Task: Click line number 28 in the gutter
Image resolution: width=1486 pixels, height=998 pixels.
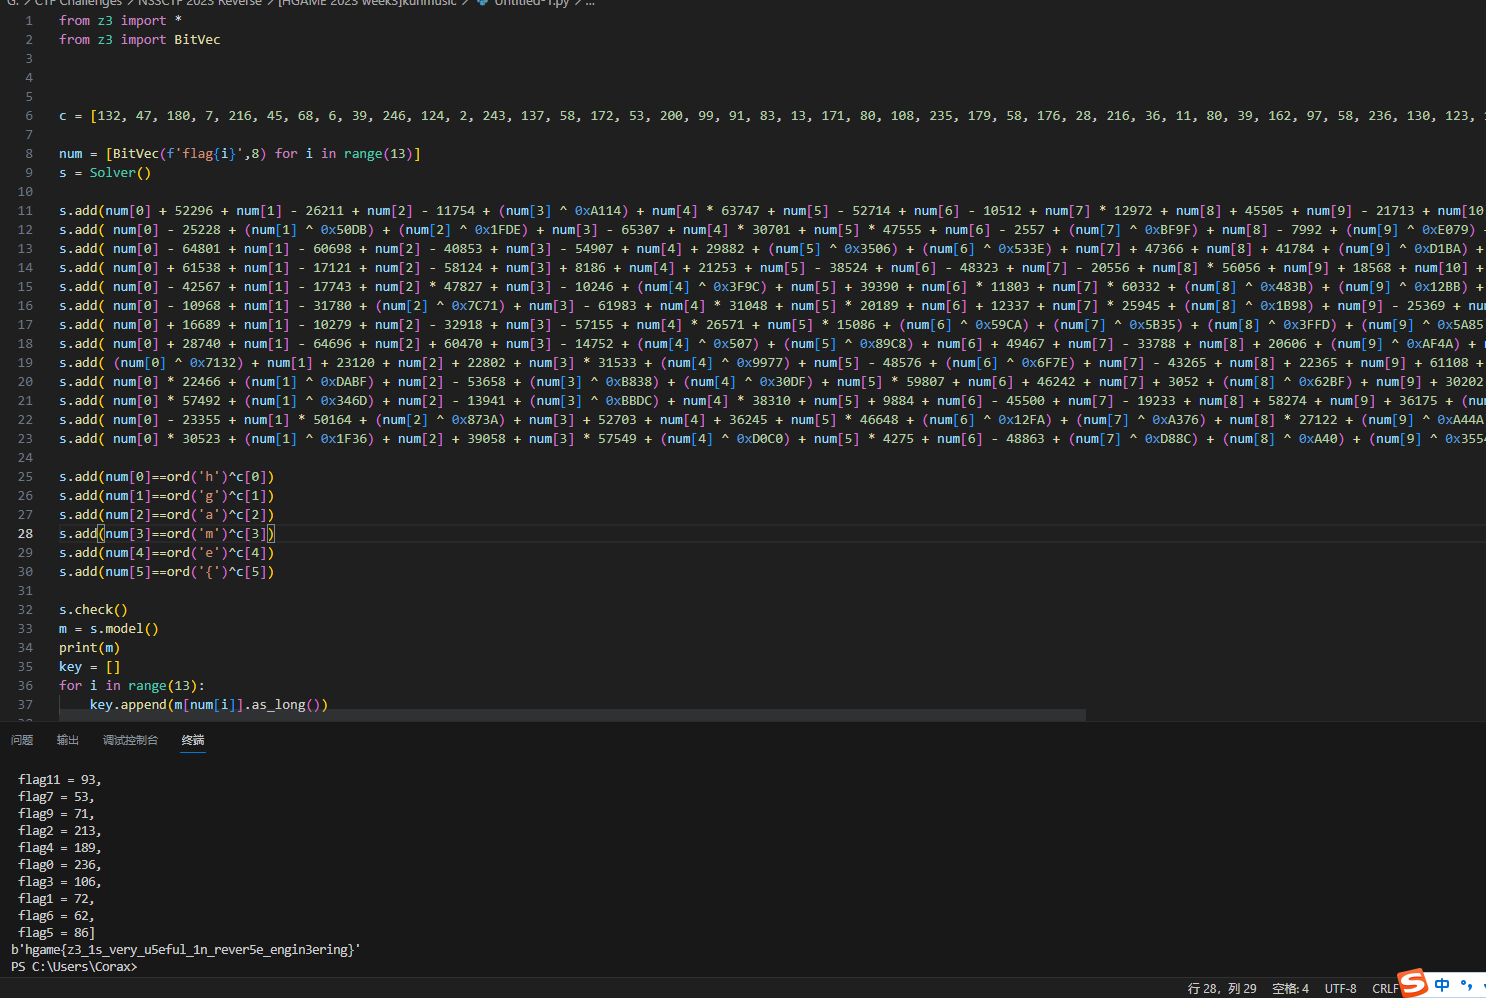Action: [25, 534]
